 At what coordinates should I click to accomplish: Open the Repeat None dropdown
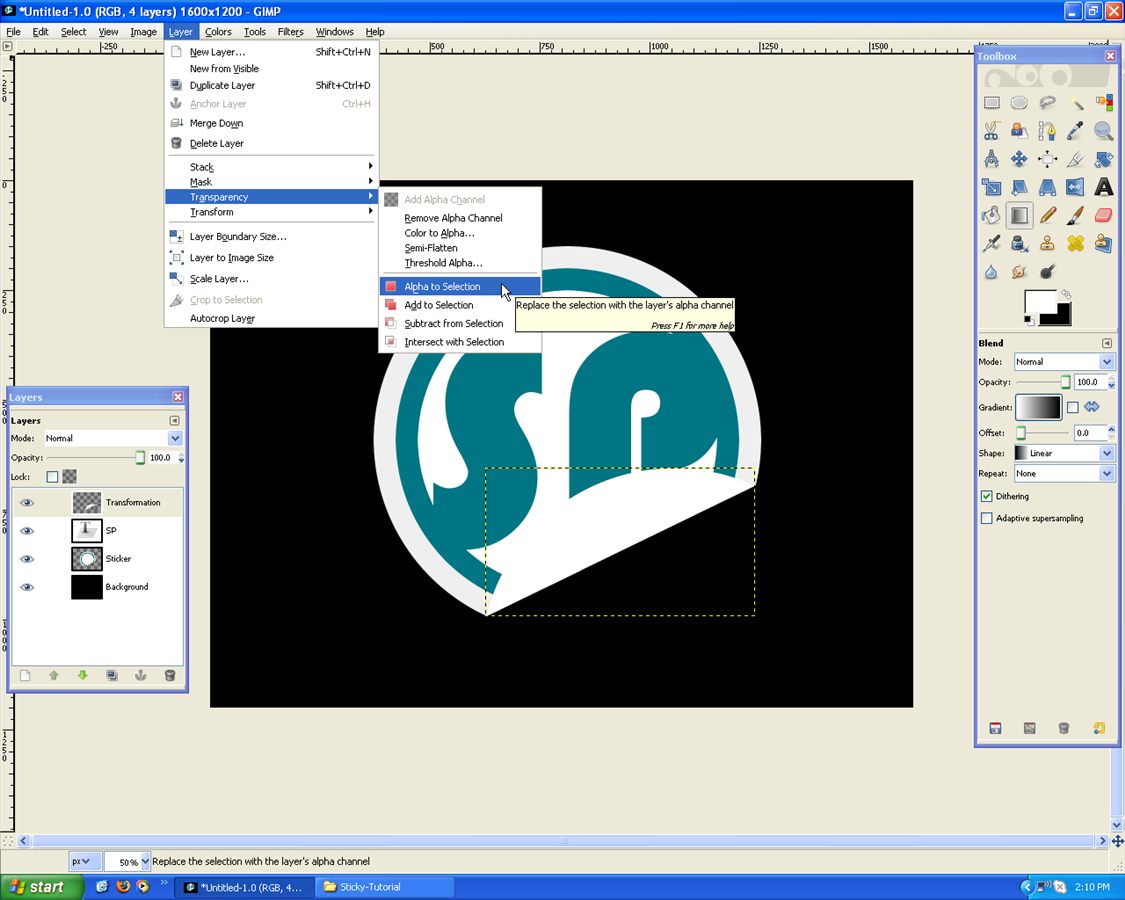[1063, 474]
